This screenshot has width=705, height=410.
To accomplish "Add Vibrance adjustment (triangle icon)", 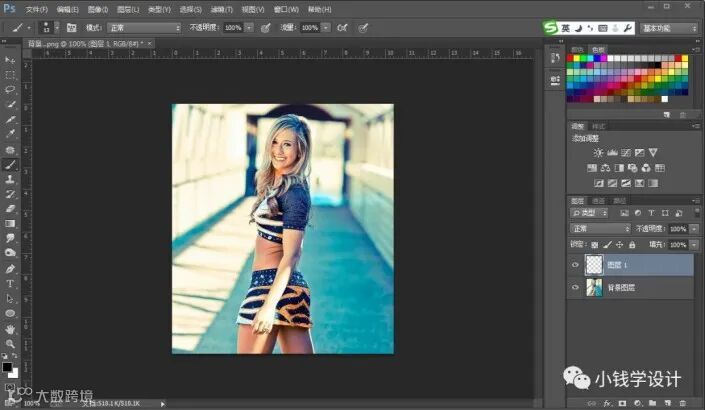I will point(653,153).
